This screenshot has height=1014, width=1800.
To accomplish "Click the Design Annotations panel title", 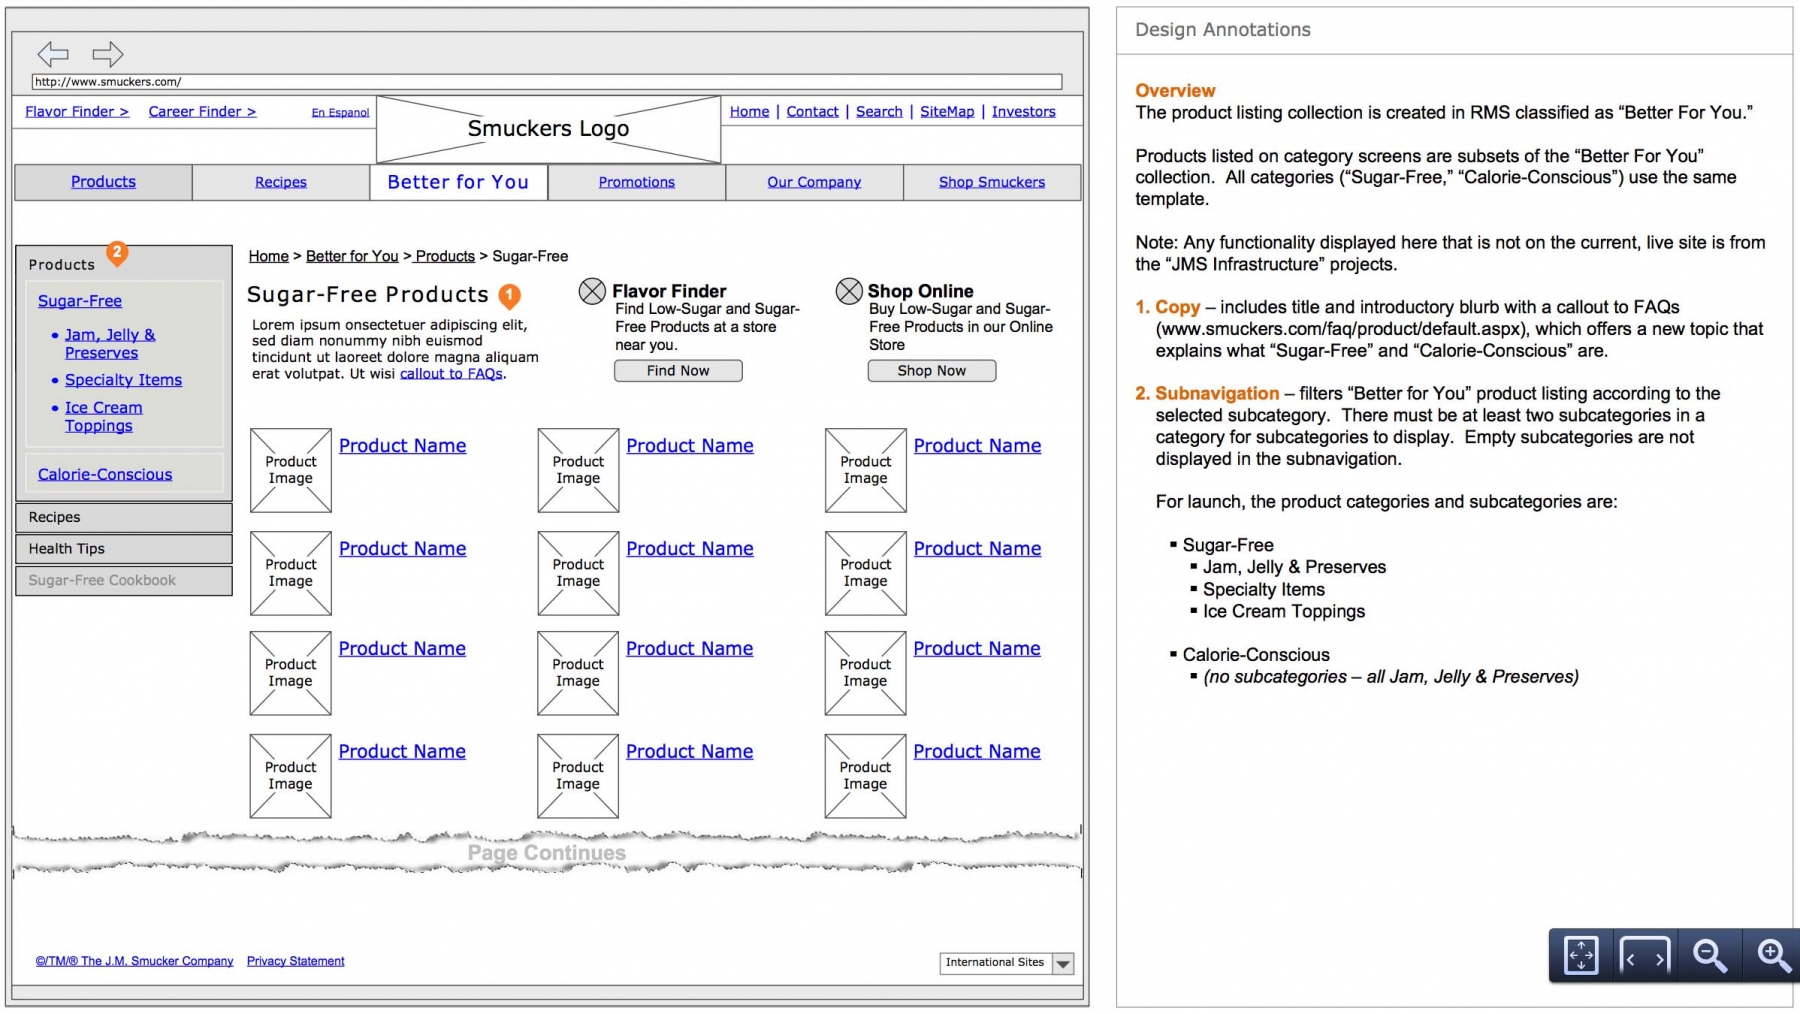I will (x=1222, y=30).
